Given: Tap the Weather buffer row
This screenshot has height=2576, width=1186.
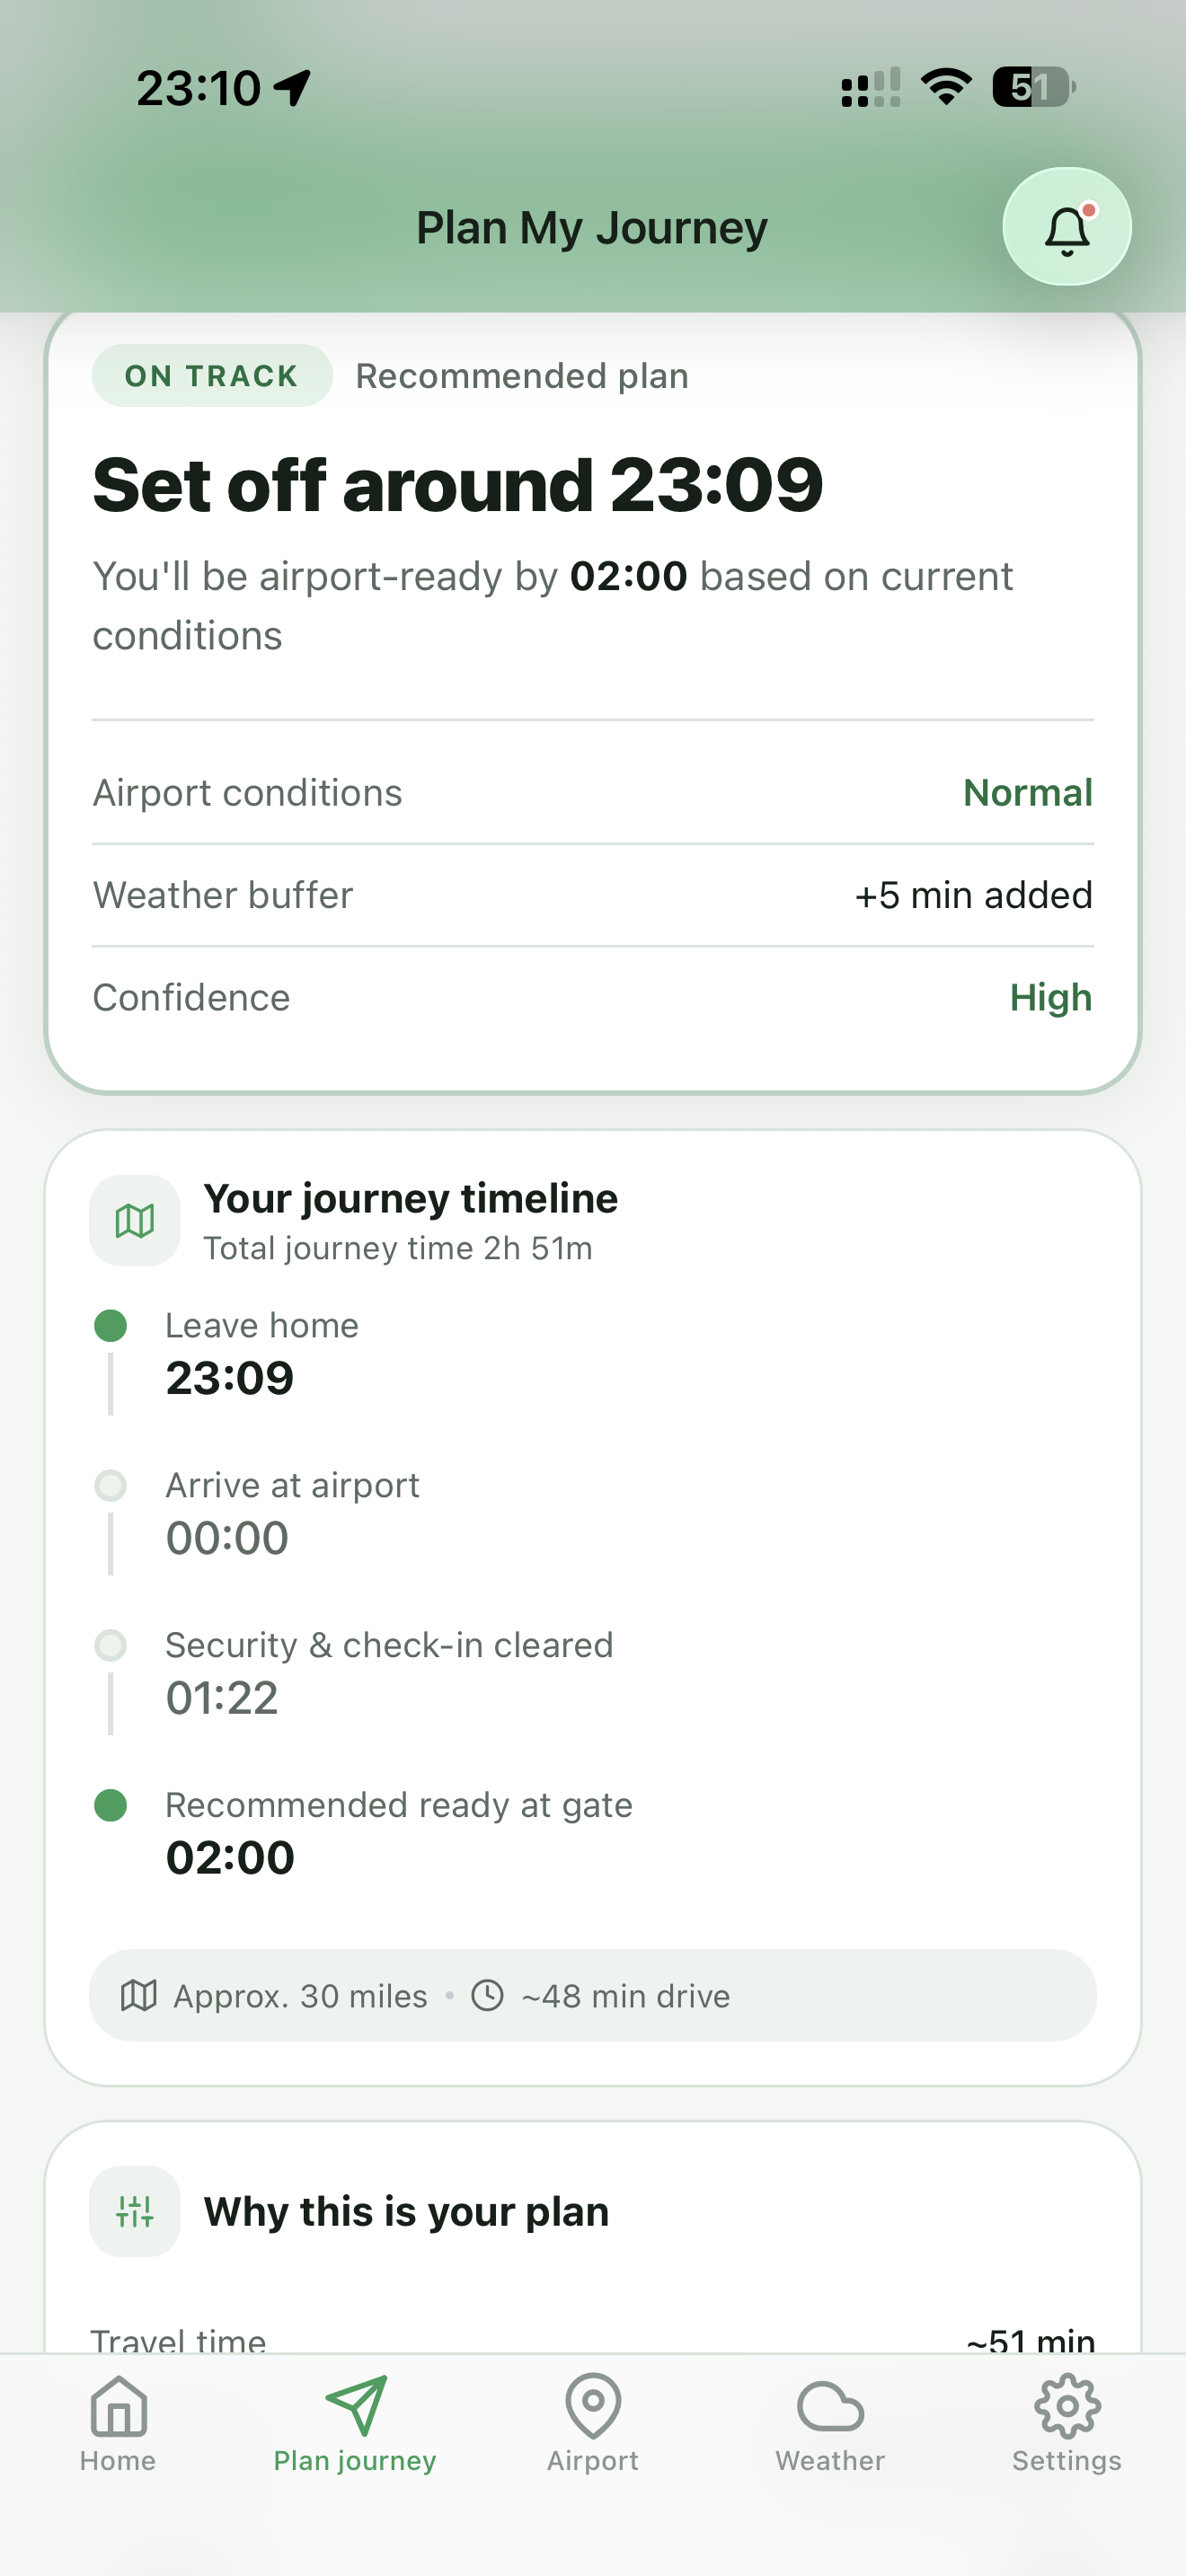Looking at the screenshot, I should [x=593, y=895].
